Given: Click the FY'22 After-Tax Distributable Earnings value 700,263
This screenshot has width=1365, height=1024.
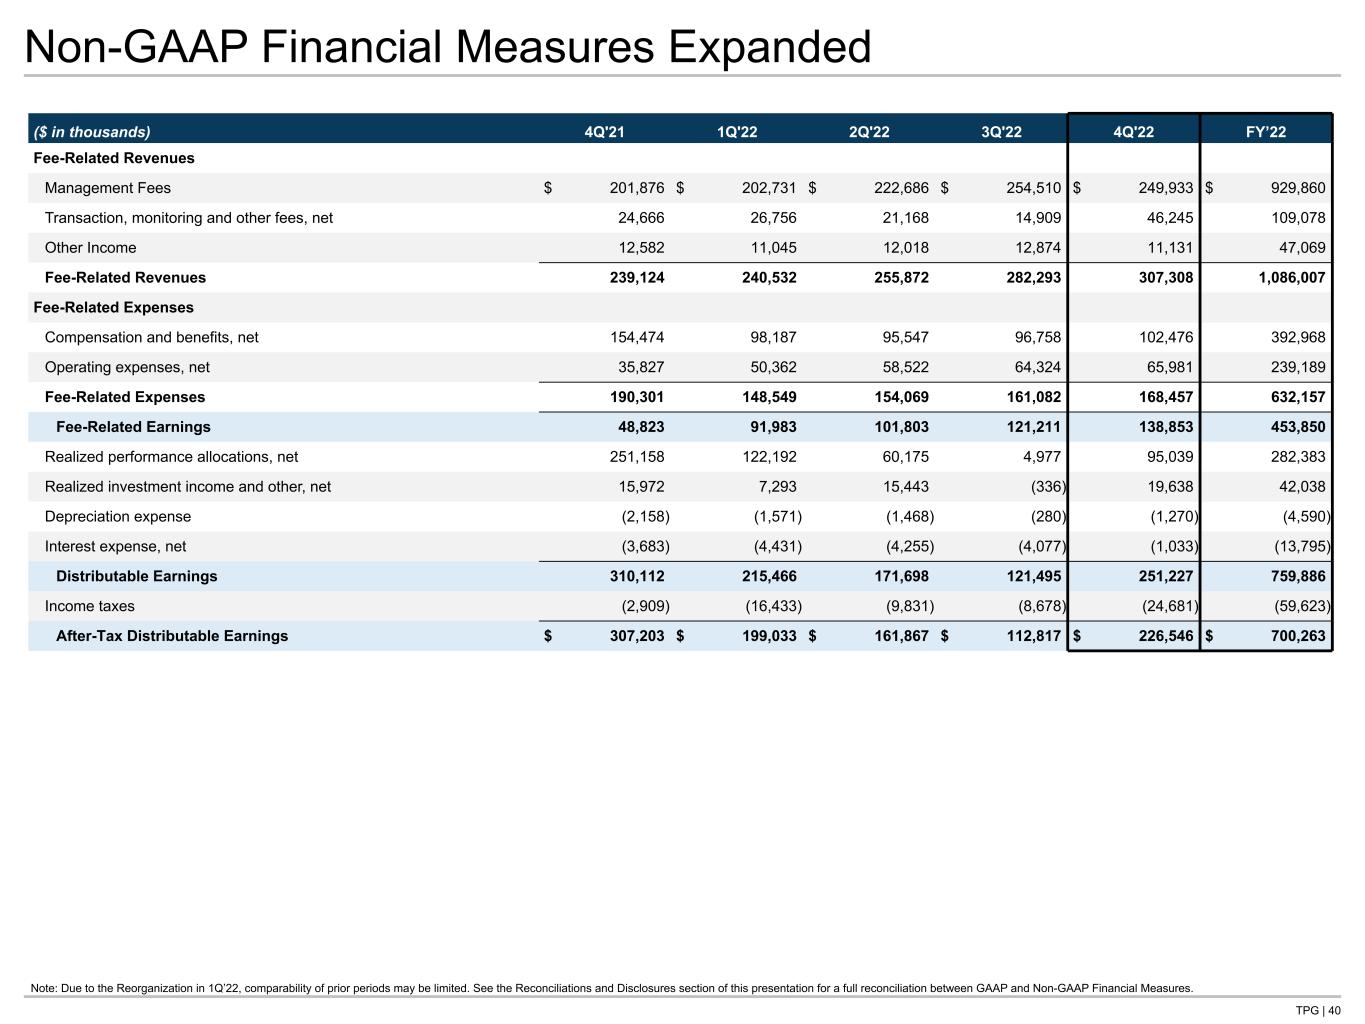Looking at the screenshot, I should [x=1291, y=636].
